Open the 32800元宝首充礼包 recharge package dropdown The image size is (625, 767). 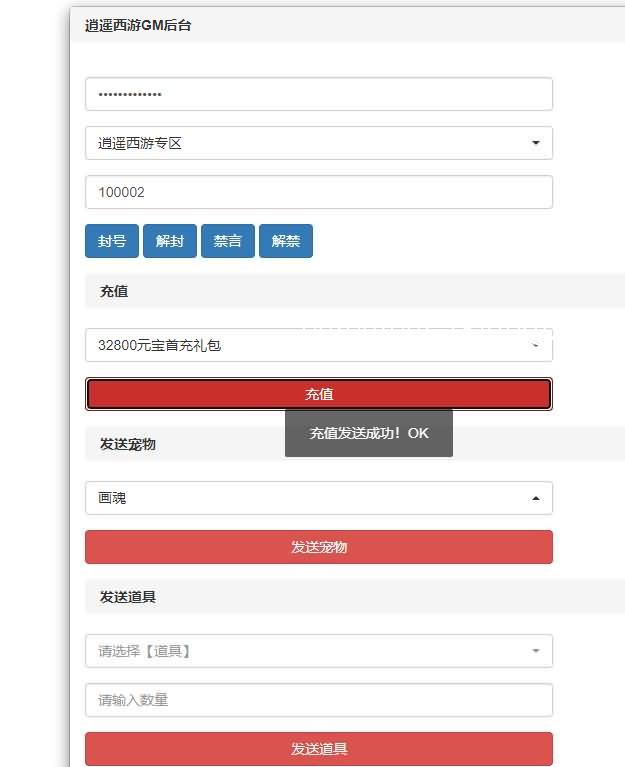tap(319, 345)
